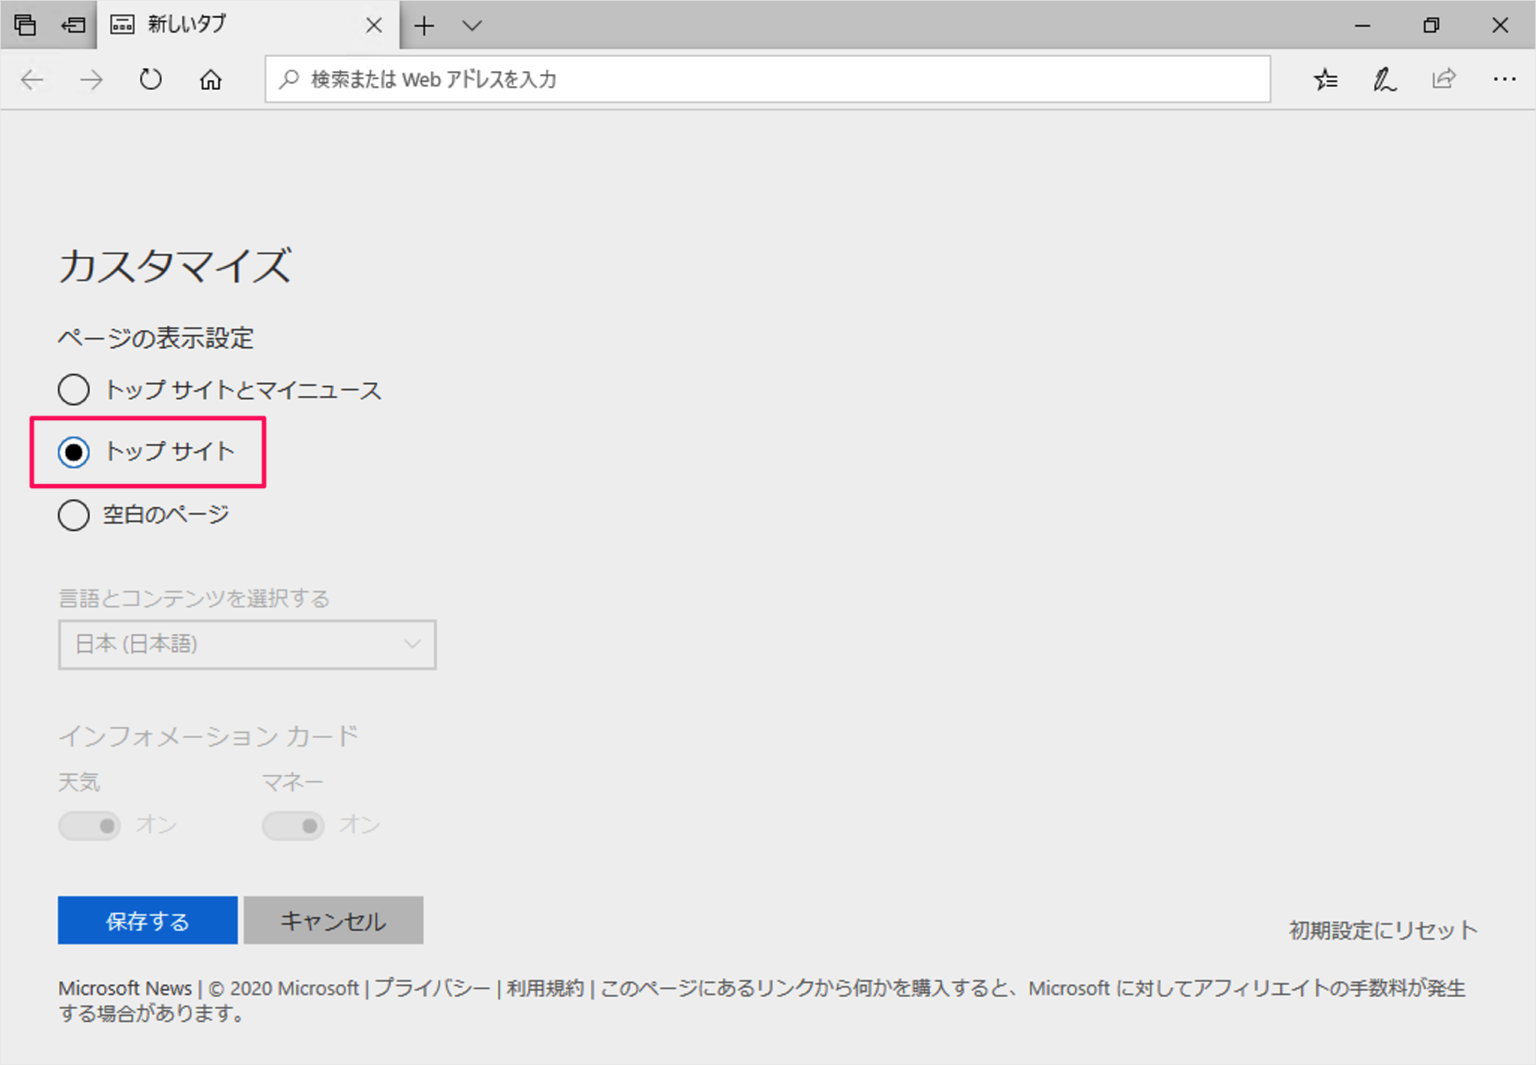Click the Share page icon
This screenshot has height=1065, width=1536.
coord(1444,80)
